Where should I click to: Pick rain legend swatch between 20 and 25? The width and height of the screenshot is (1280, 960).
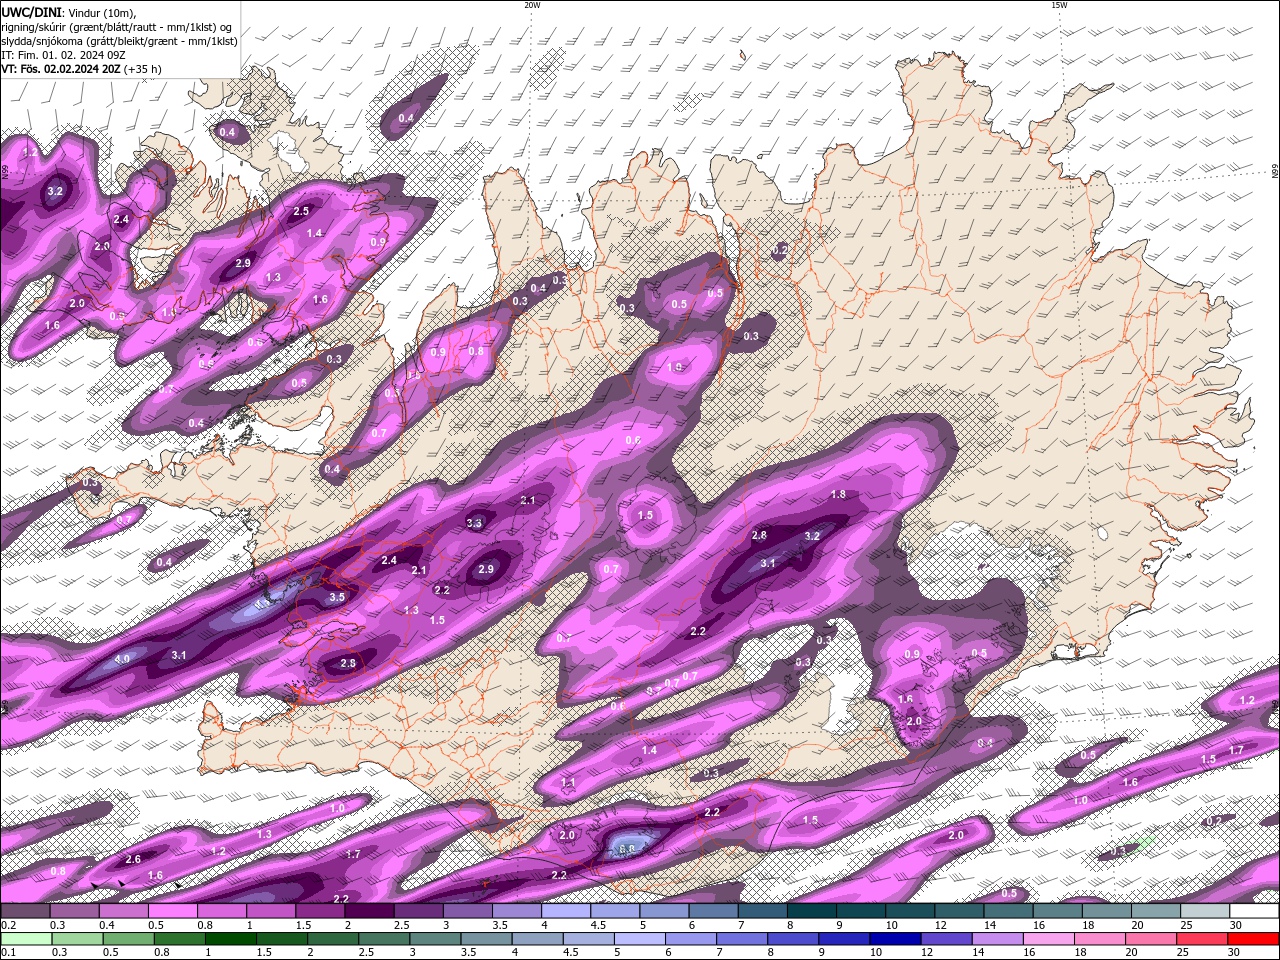1153,939
